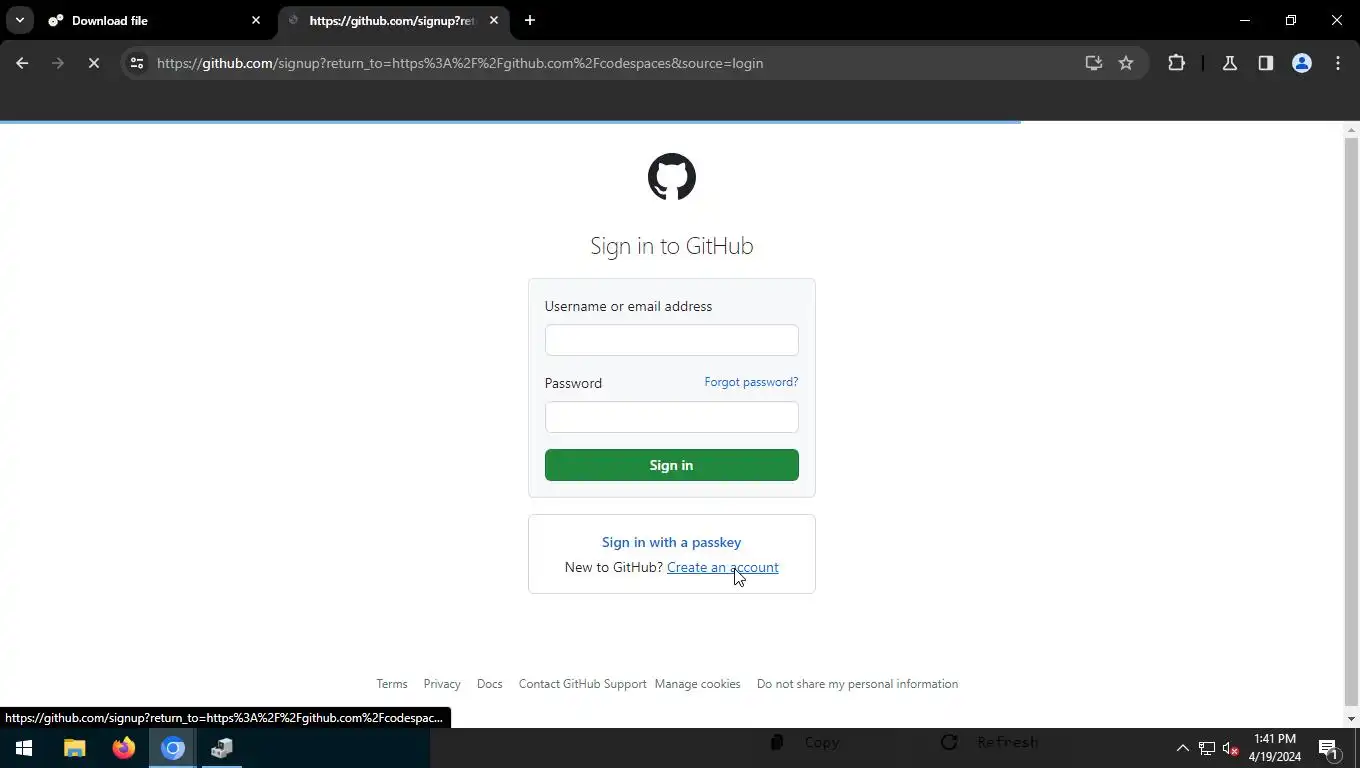Click Do not share my personal information

coord(857,684)
